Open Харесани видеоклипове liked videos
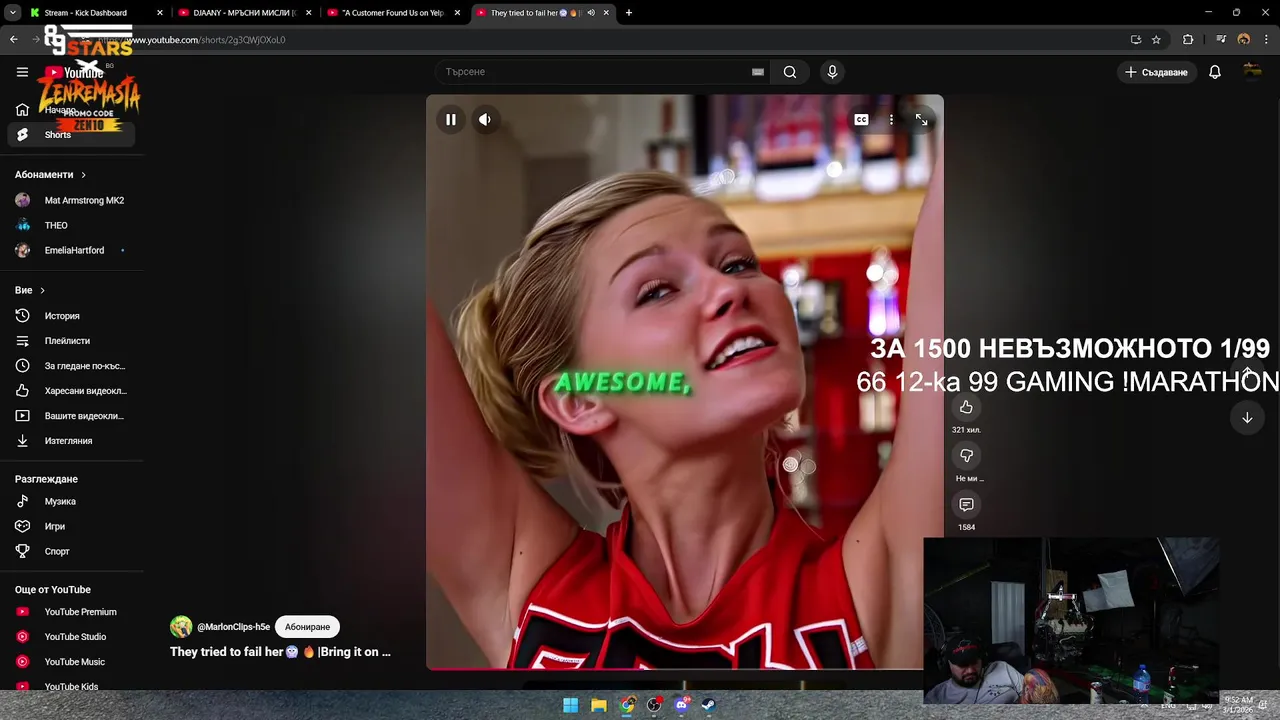 (x=71, y=391)
